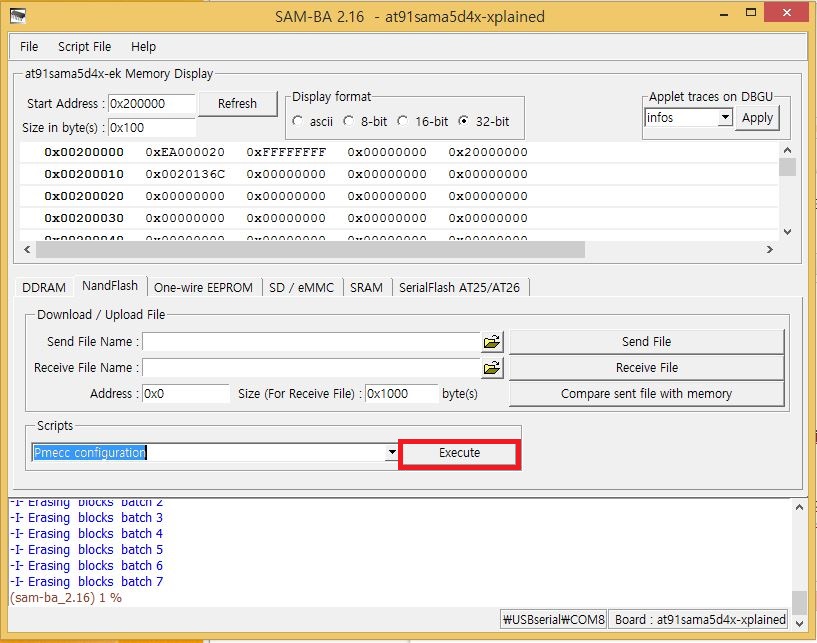Open the Applet traces infos dropdown
Screen dimensions: 817x643
[x=725, y=118]
